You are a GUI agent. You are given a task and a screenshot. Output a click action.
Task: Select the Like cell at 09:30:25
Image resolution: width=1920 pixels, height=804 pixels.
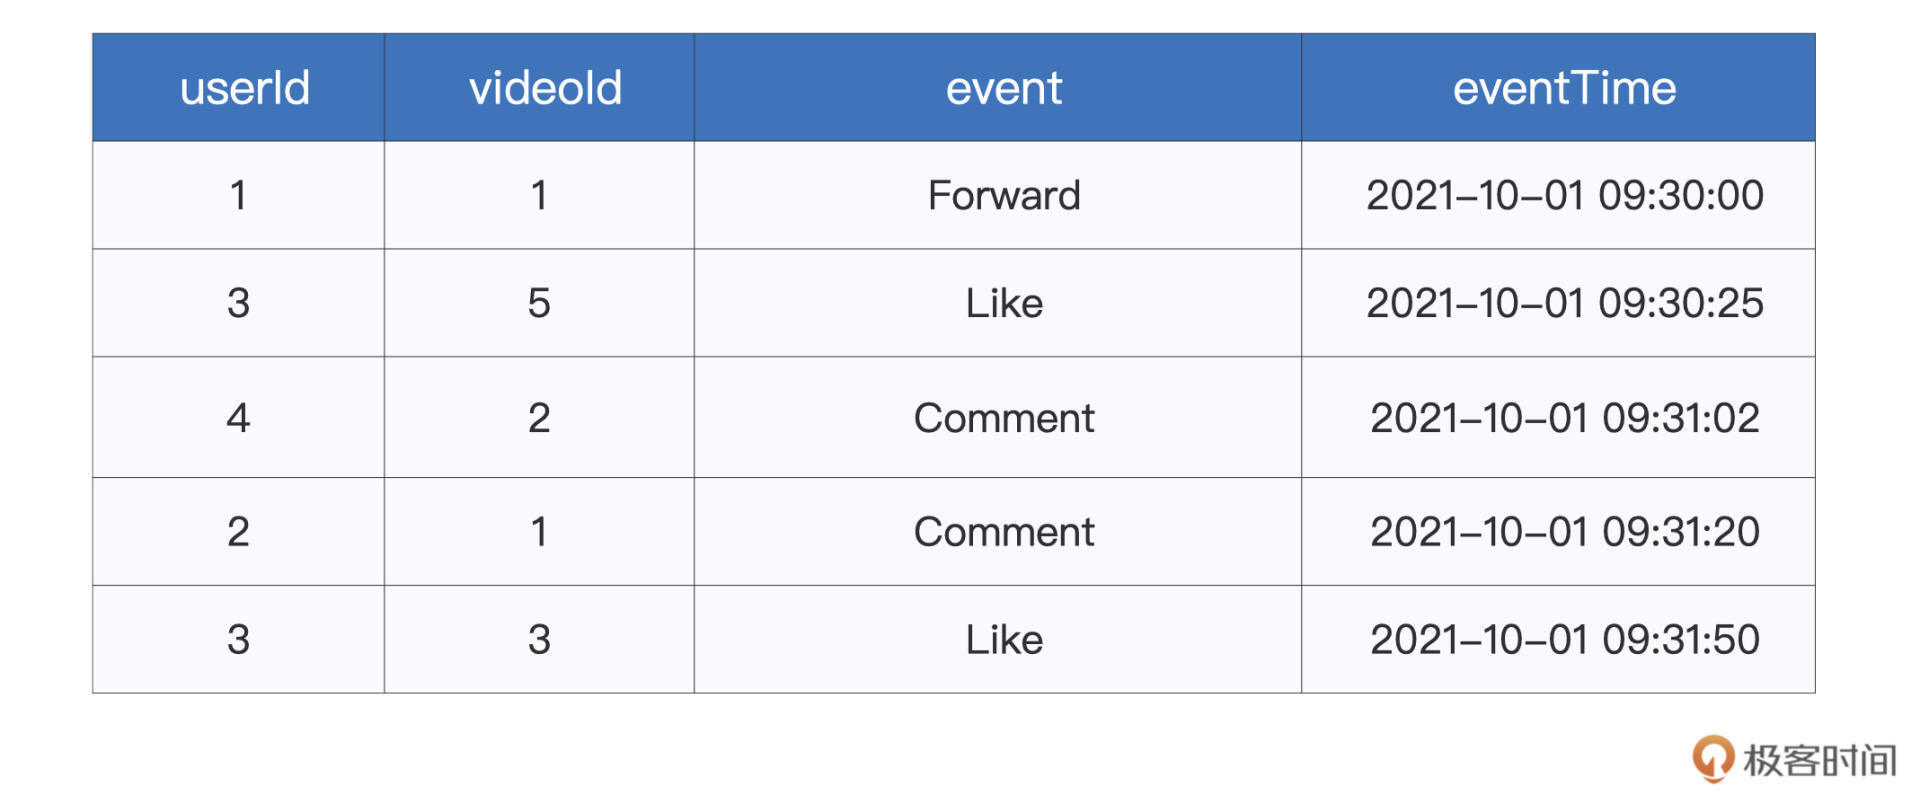coord(1003,303)
